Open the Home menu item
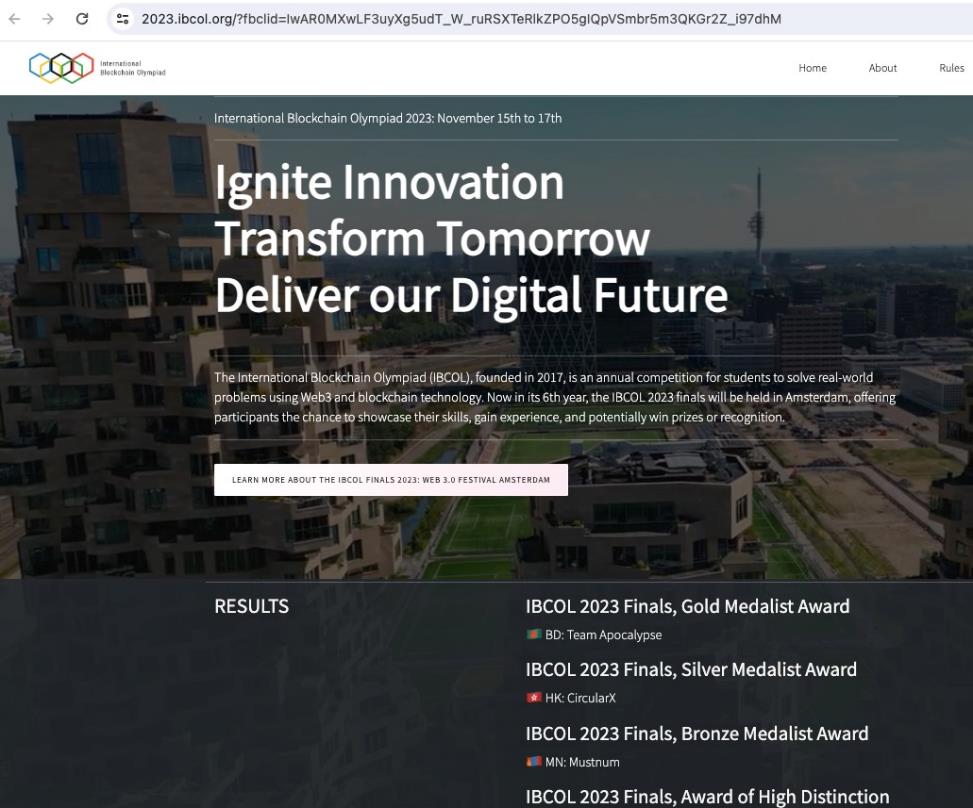Screen dimensions: 973x808 point(812,68)
